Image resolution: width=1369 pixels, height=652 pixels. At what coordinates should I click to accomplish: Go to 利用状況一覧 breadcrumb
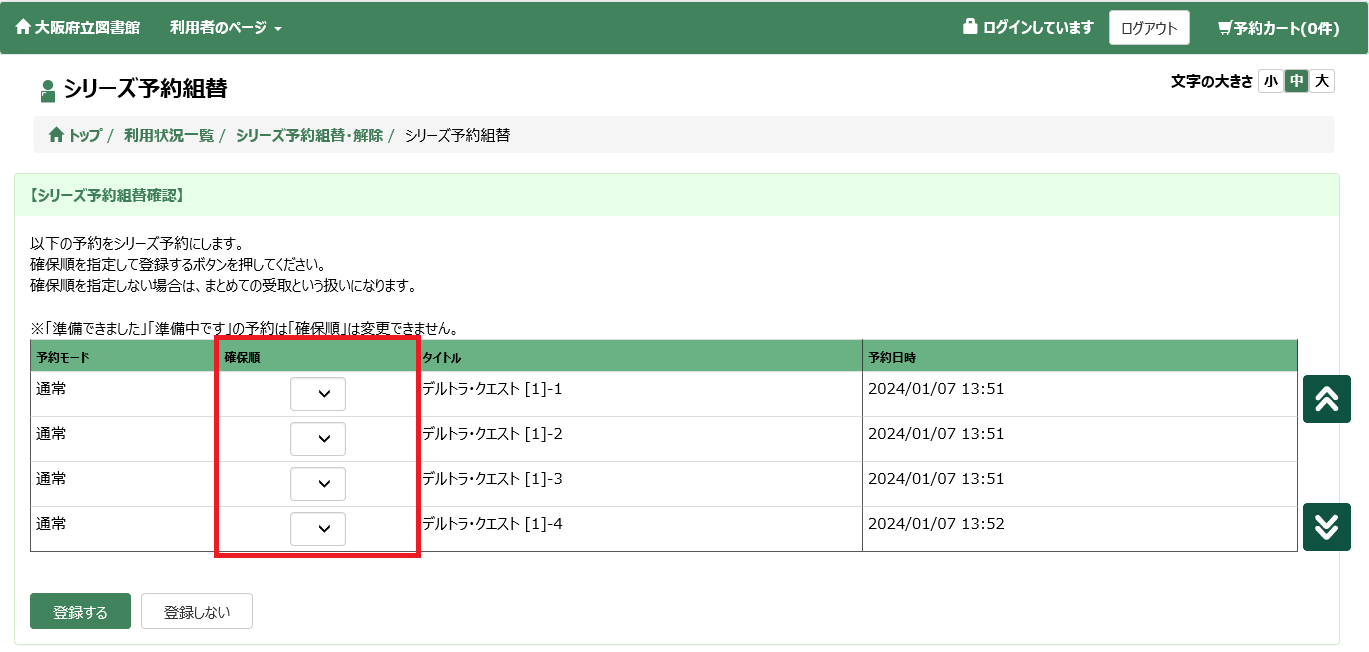[169, 135]
